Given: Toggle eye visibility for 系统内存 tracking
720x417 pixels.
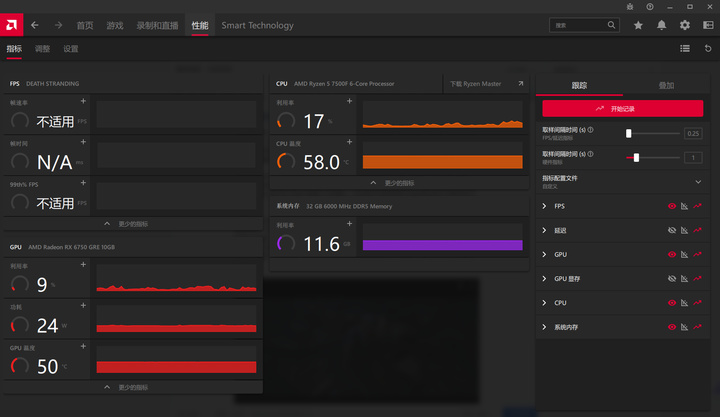Looking at the screenshot, I should point(672,327).
